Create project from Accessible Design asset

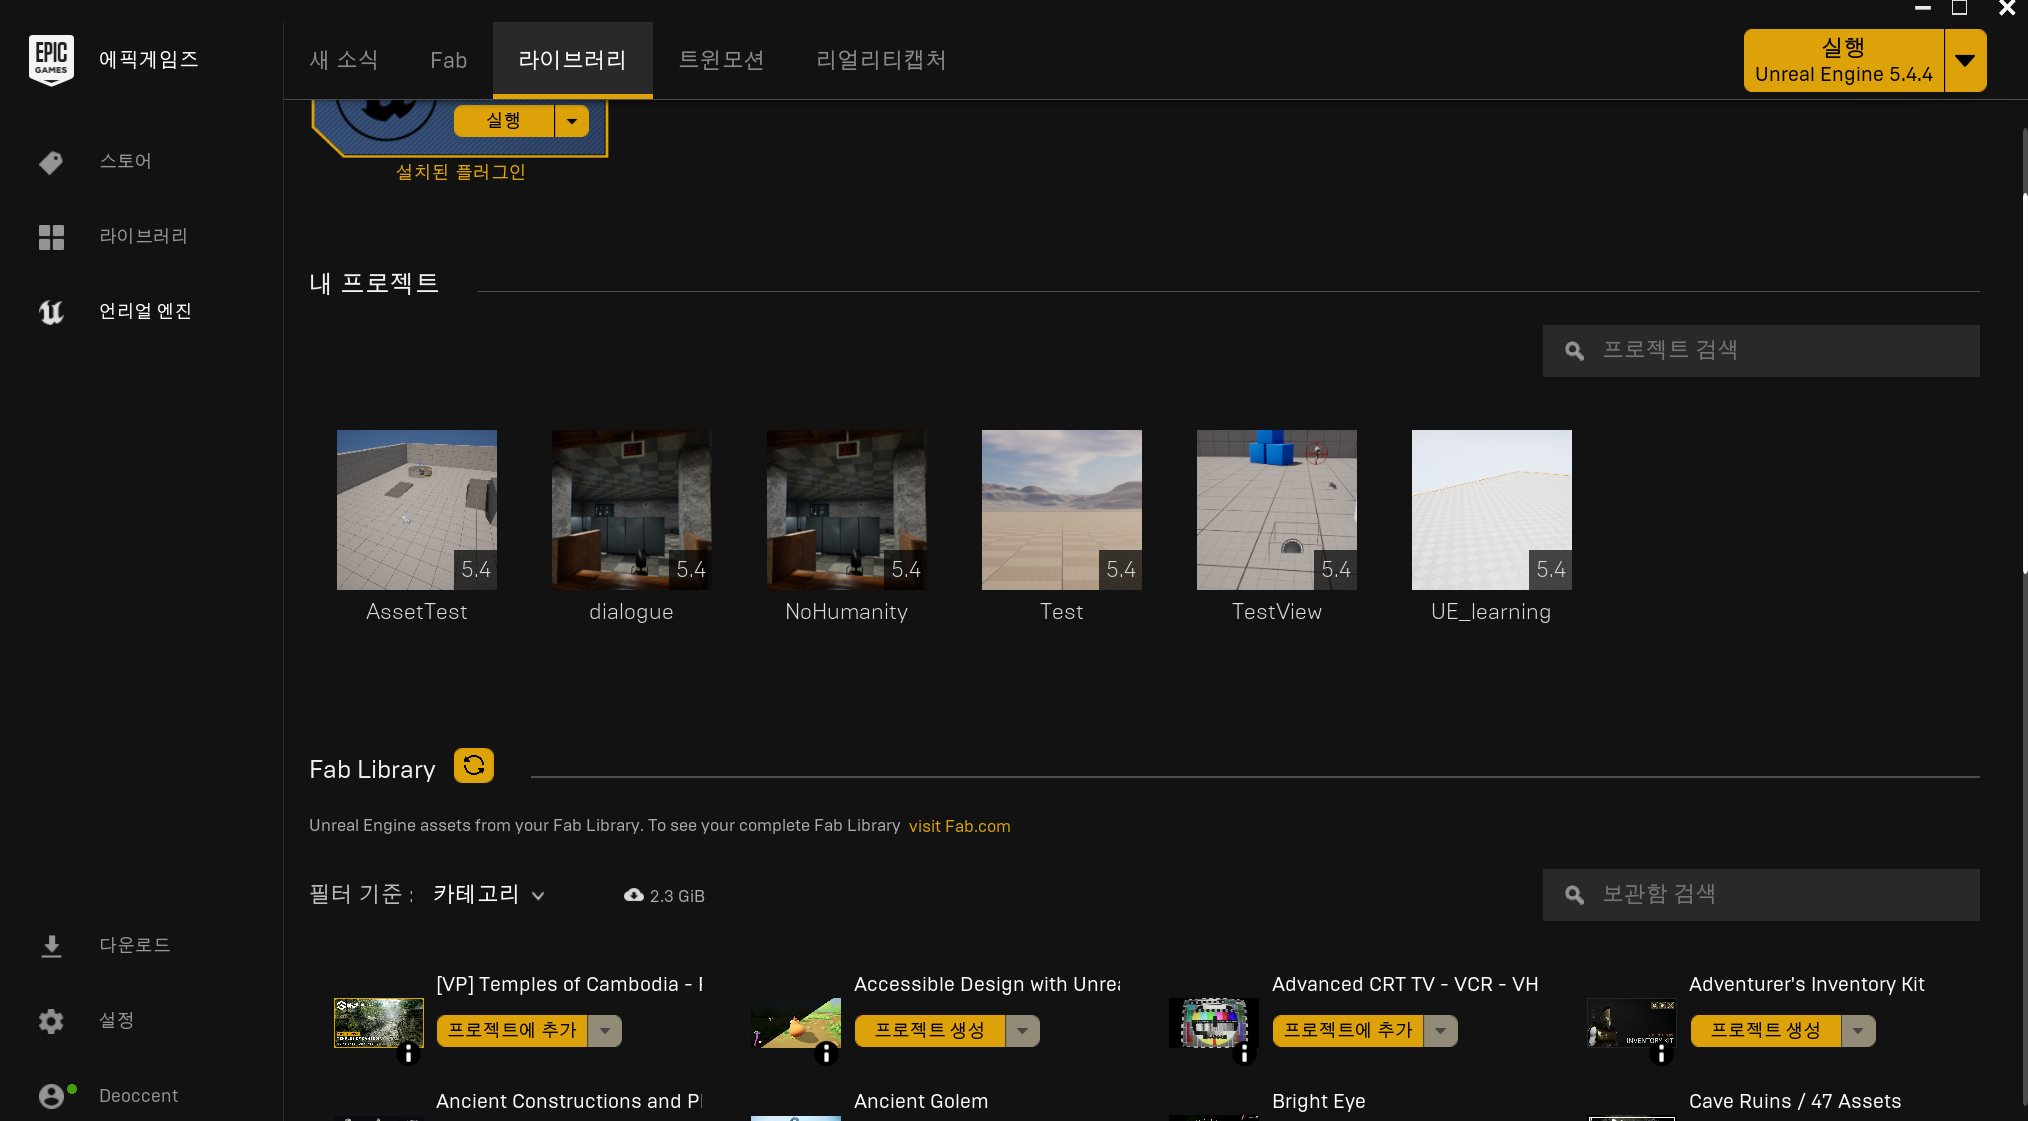click(x=930, y=1030)
